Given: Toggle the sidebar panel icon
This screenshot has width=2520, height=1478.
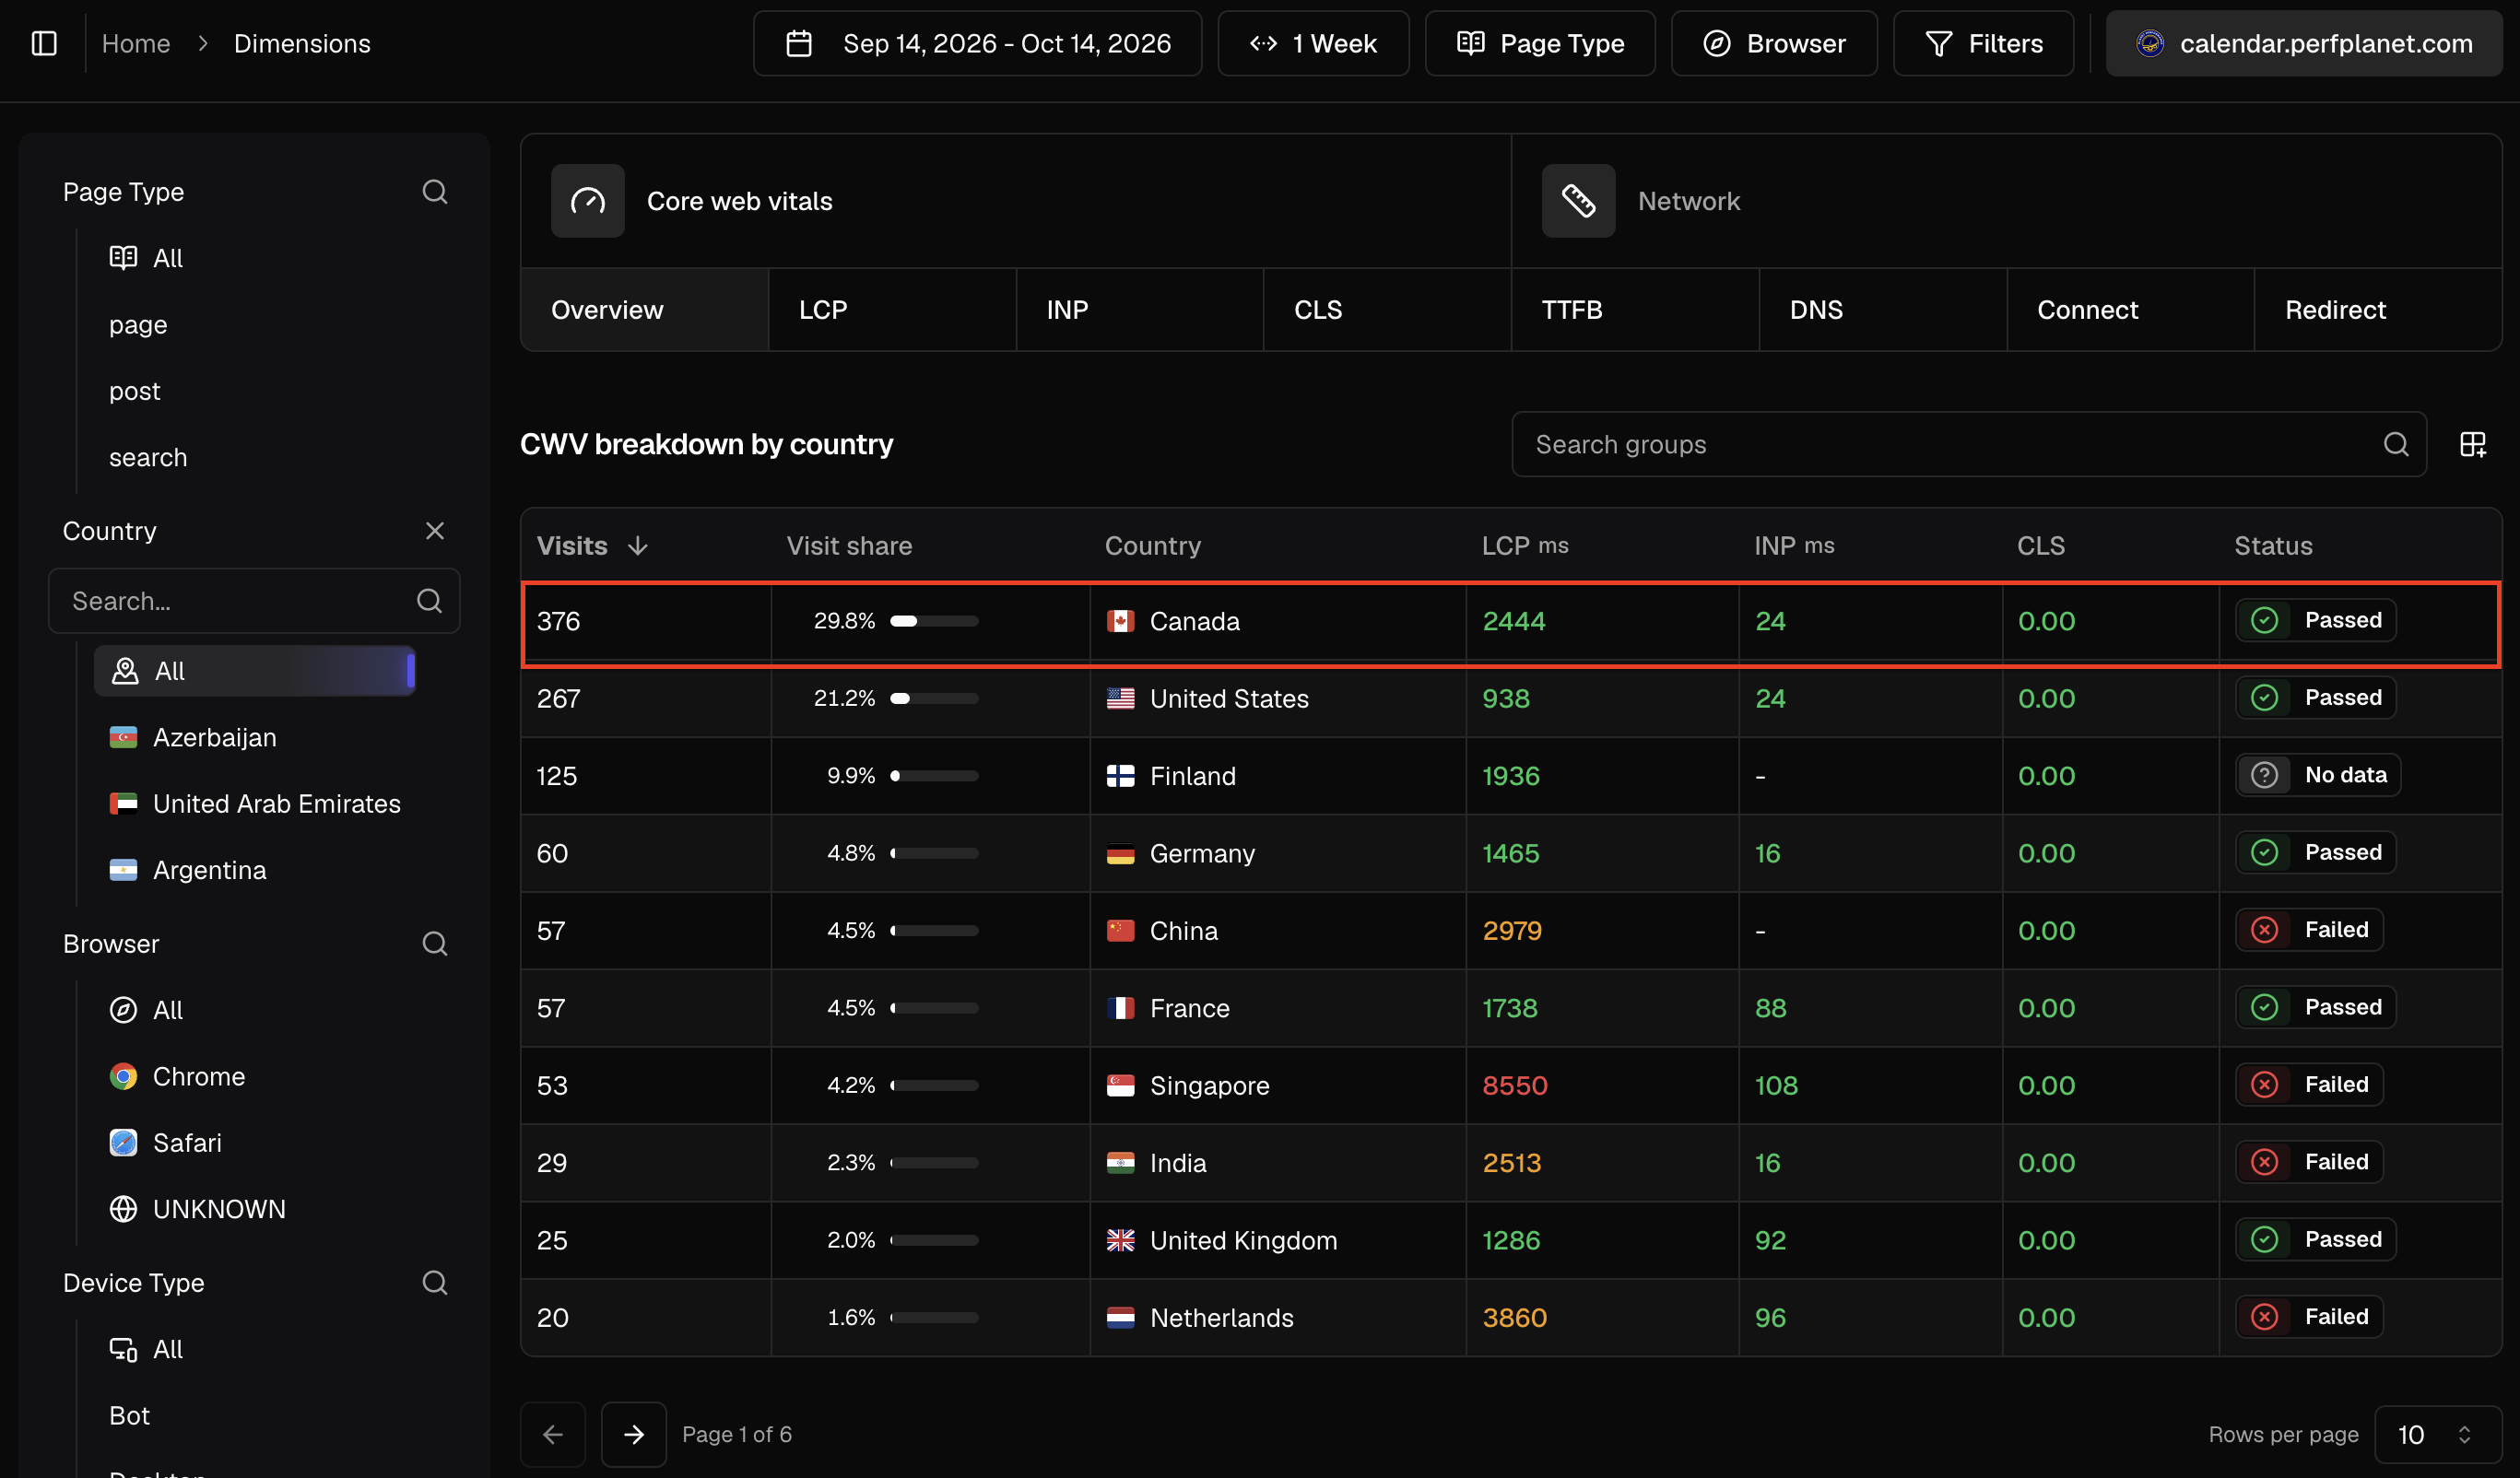Looking at the screenshot, I should [44, 43].
